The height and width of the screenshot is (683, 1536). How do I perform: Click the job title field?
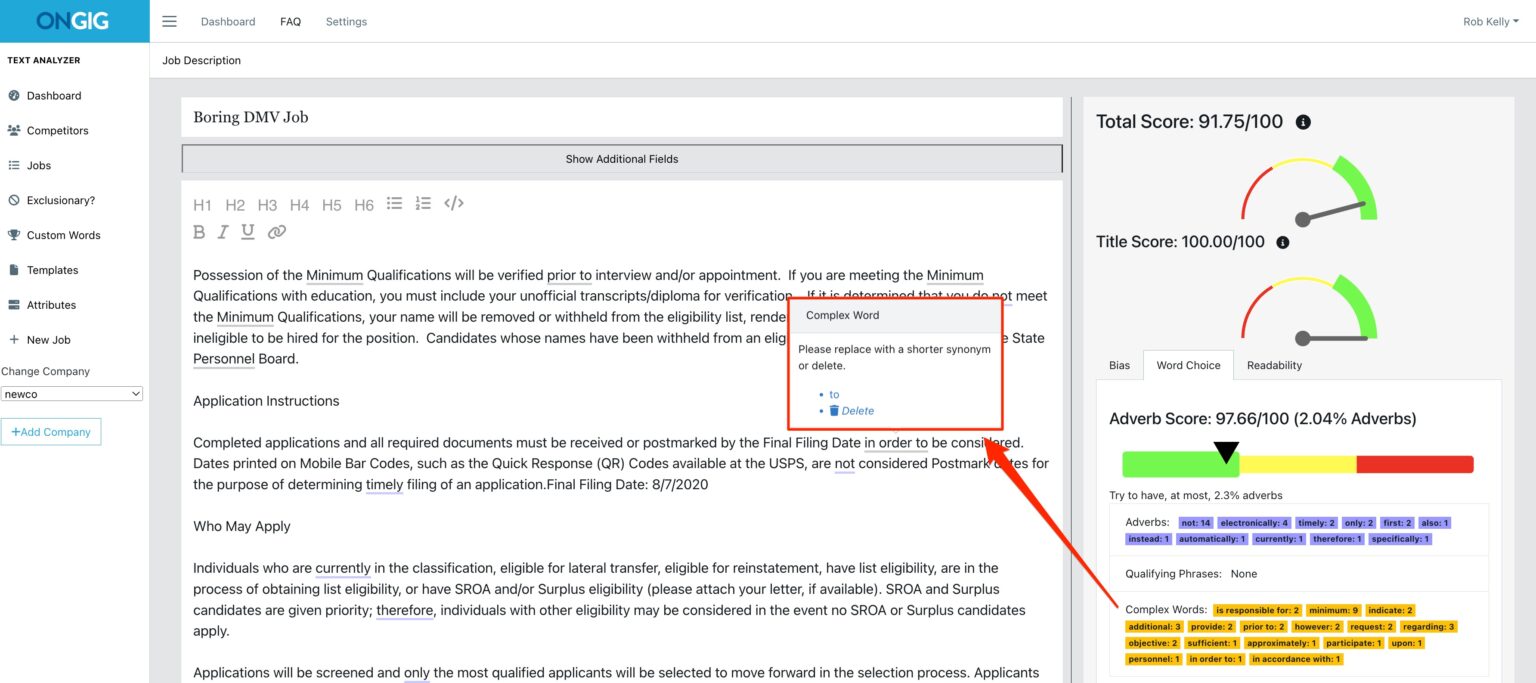point(621,117)
